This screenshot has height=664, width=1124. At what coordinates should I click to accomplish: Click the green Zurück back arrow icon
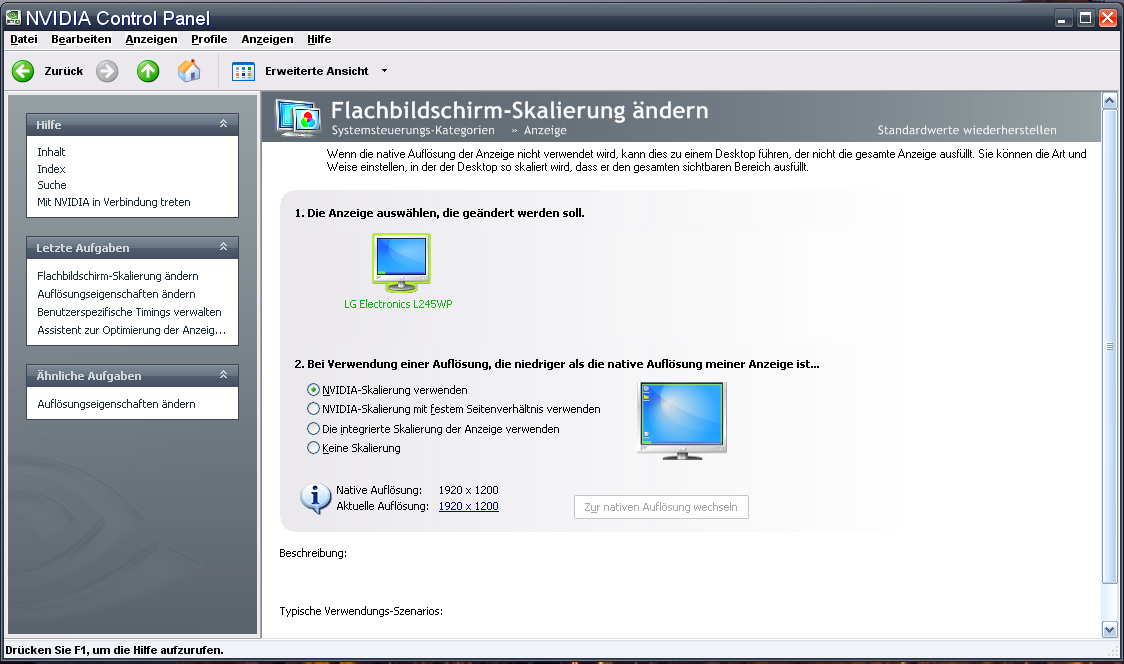[x=23, y=71]
